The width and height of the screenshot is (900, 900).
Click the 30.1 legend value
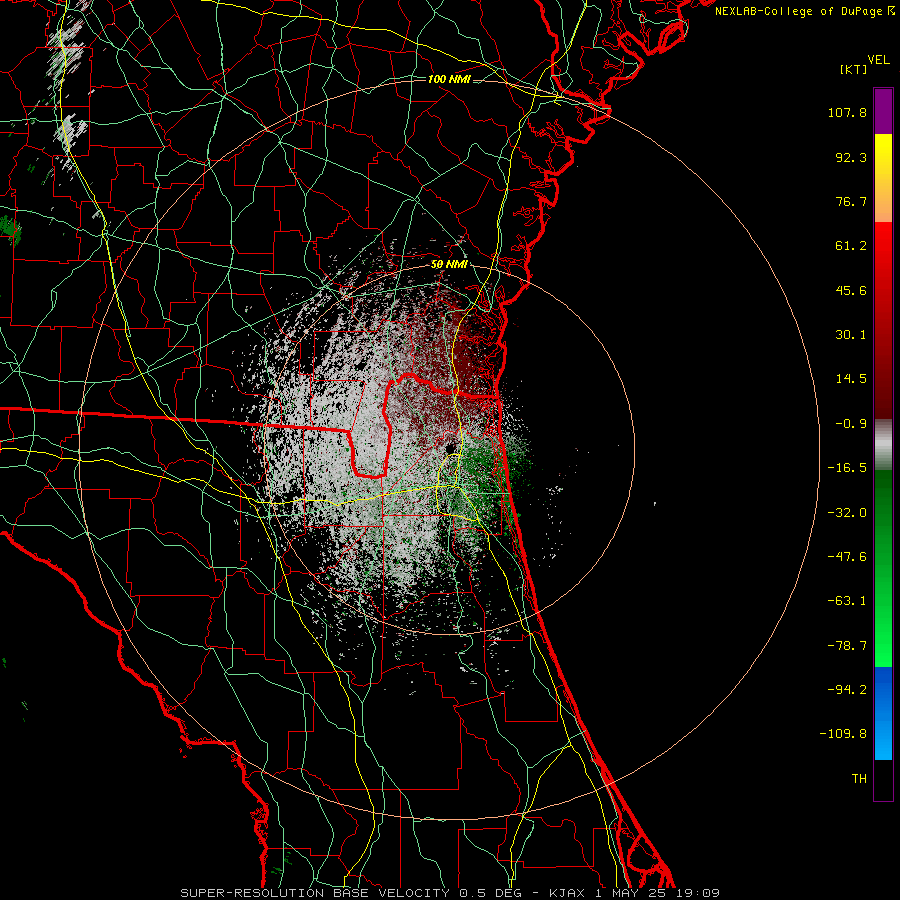(x=851, y=335)
